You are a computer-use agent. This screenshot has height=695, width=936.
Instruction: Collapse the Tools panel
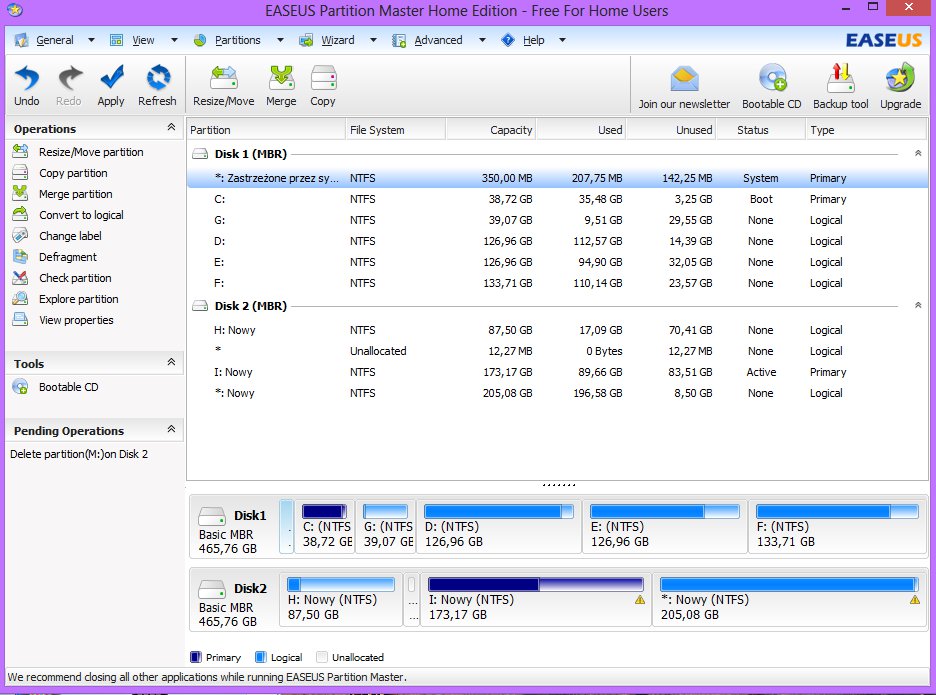(x=171, y=362)
